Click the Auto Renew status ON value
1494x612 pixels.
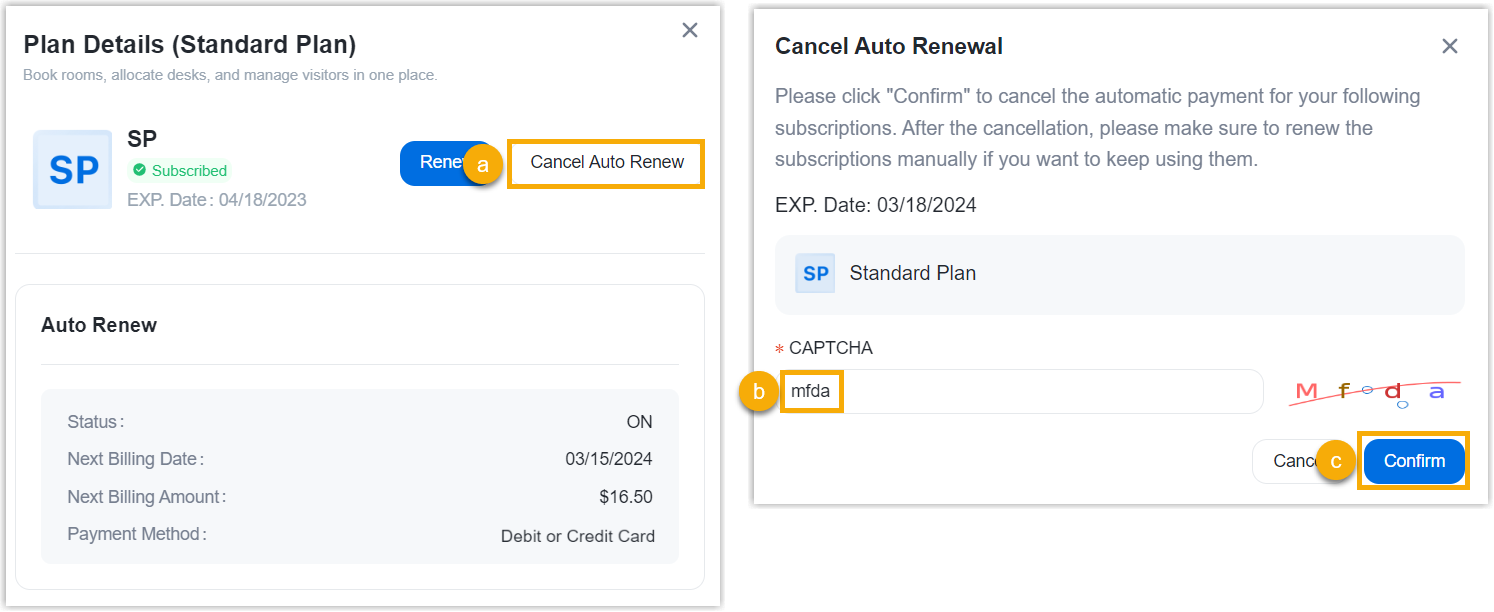point(639,422)
